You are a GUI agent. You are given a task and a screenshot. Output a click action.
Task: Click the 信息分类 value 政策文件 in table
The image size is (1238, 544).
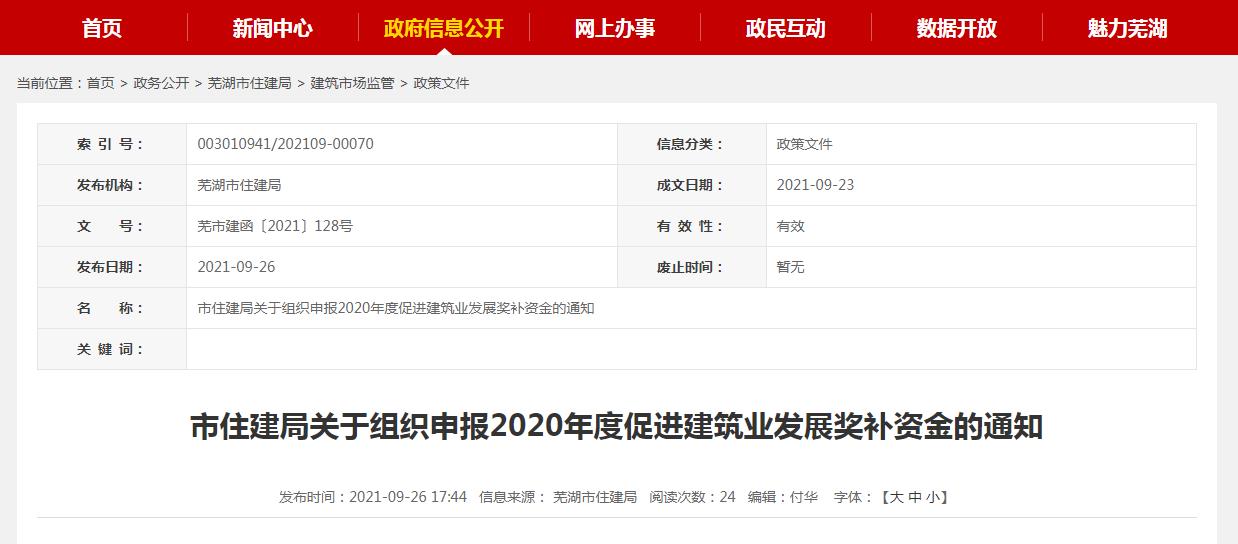click(x=804, y=144)
